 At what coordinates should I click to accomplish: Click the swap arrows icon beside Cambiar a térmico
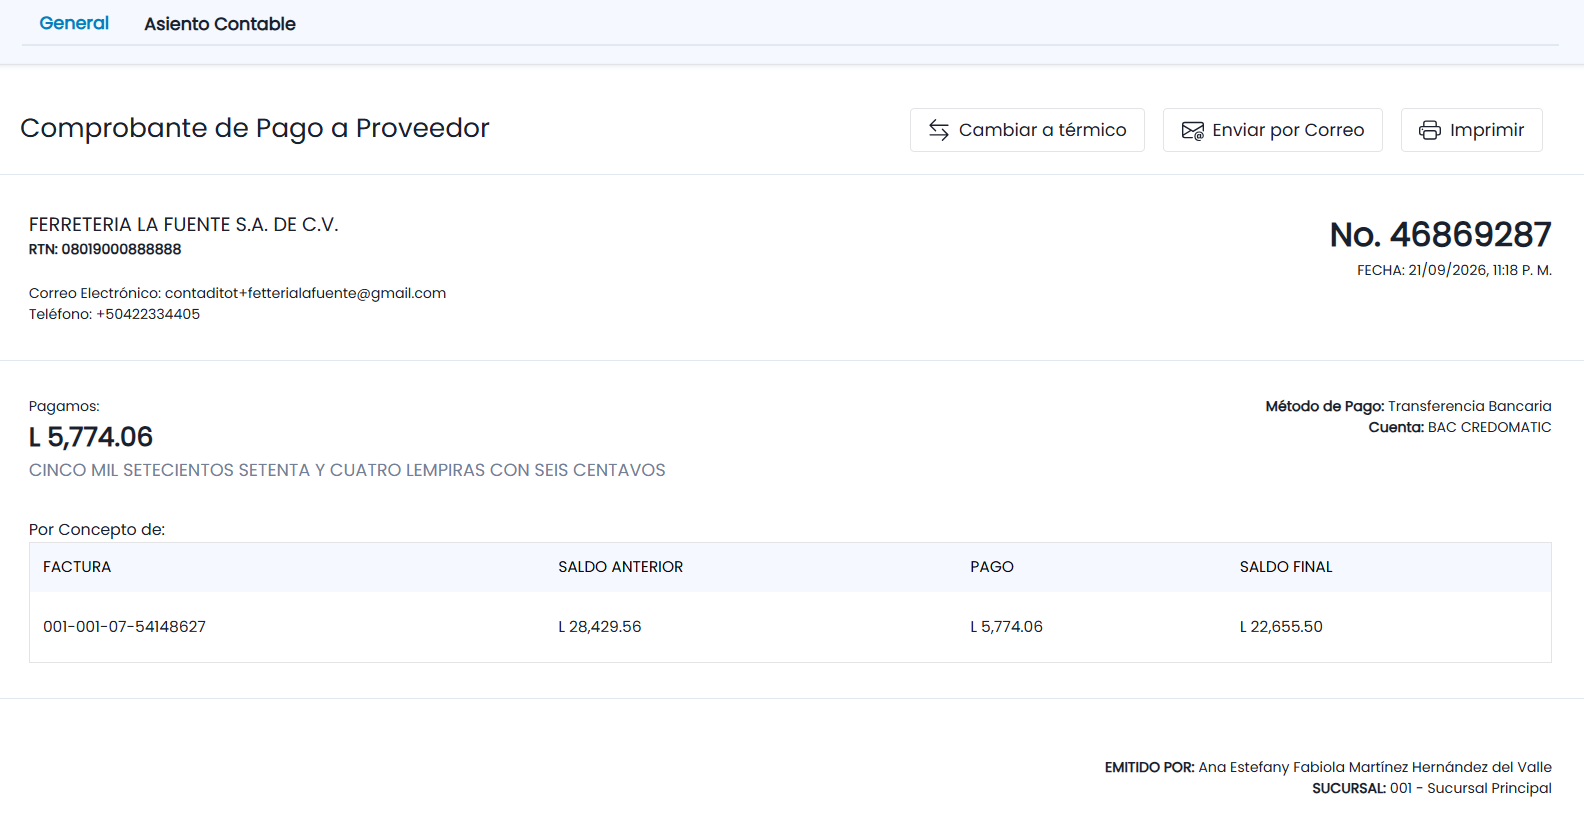pos(939,130)
